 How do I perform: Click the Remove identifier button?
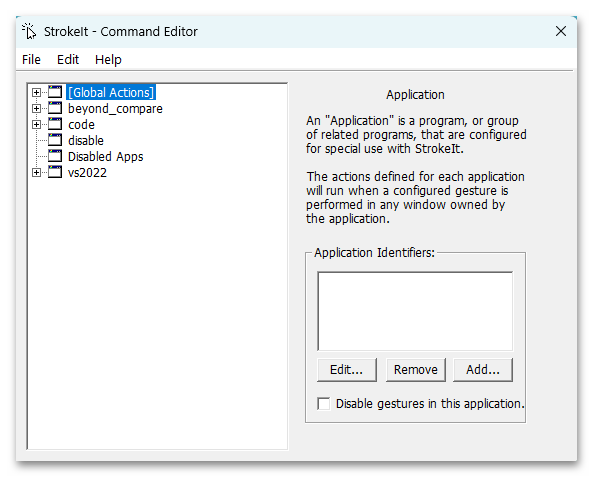coord(416,370)
